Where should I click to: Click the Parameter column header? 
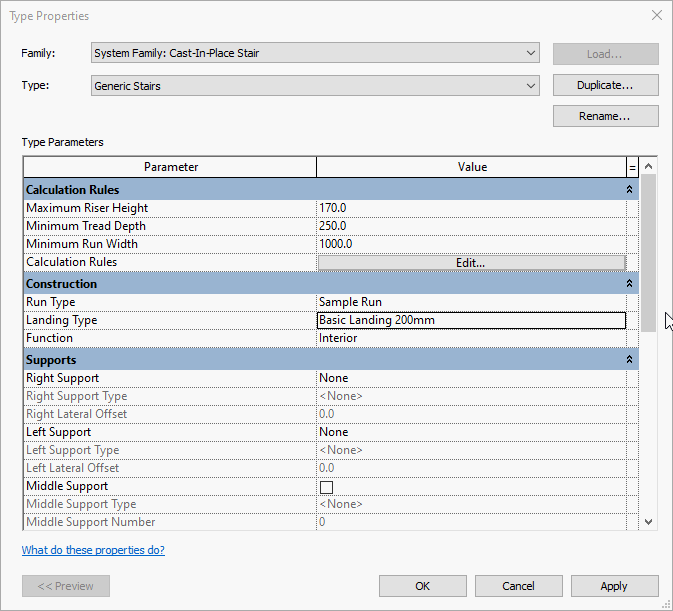[x=170, y=167]
